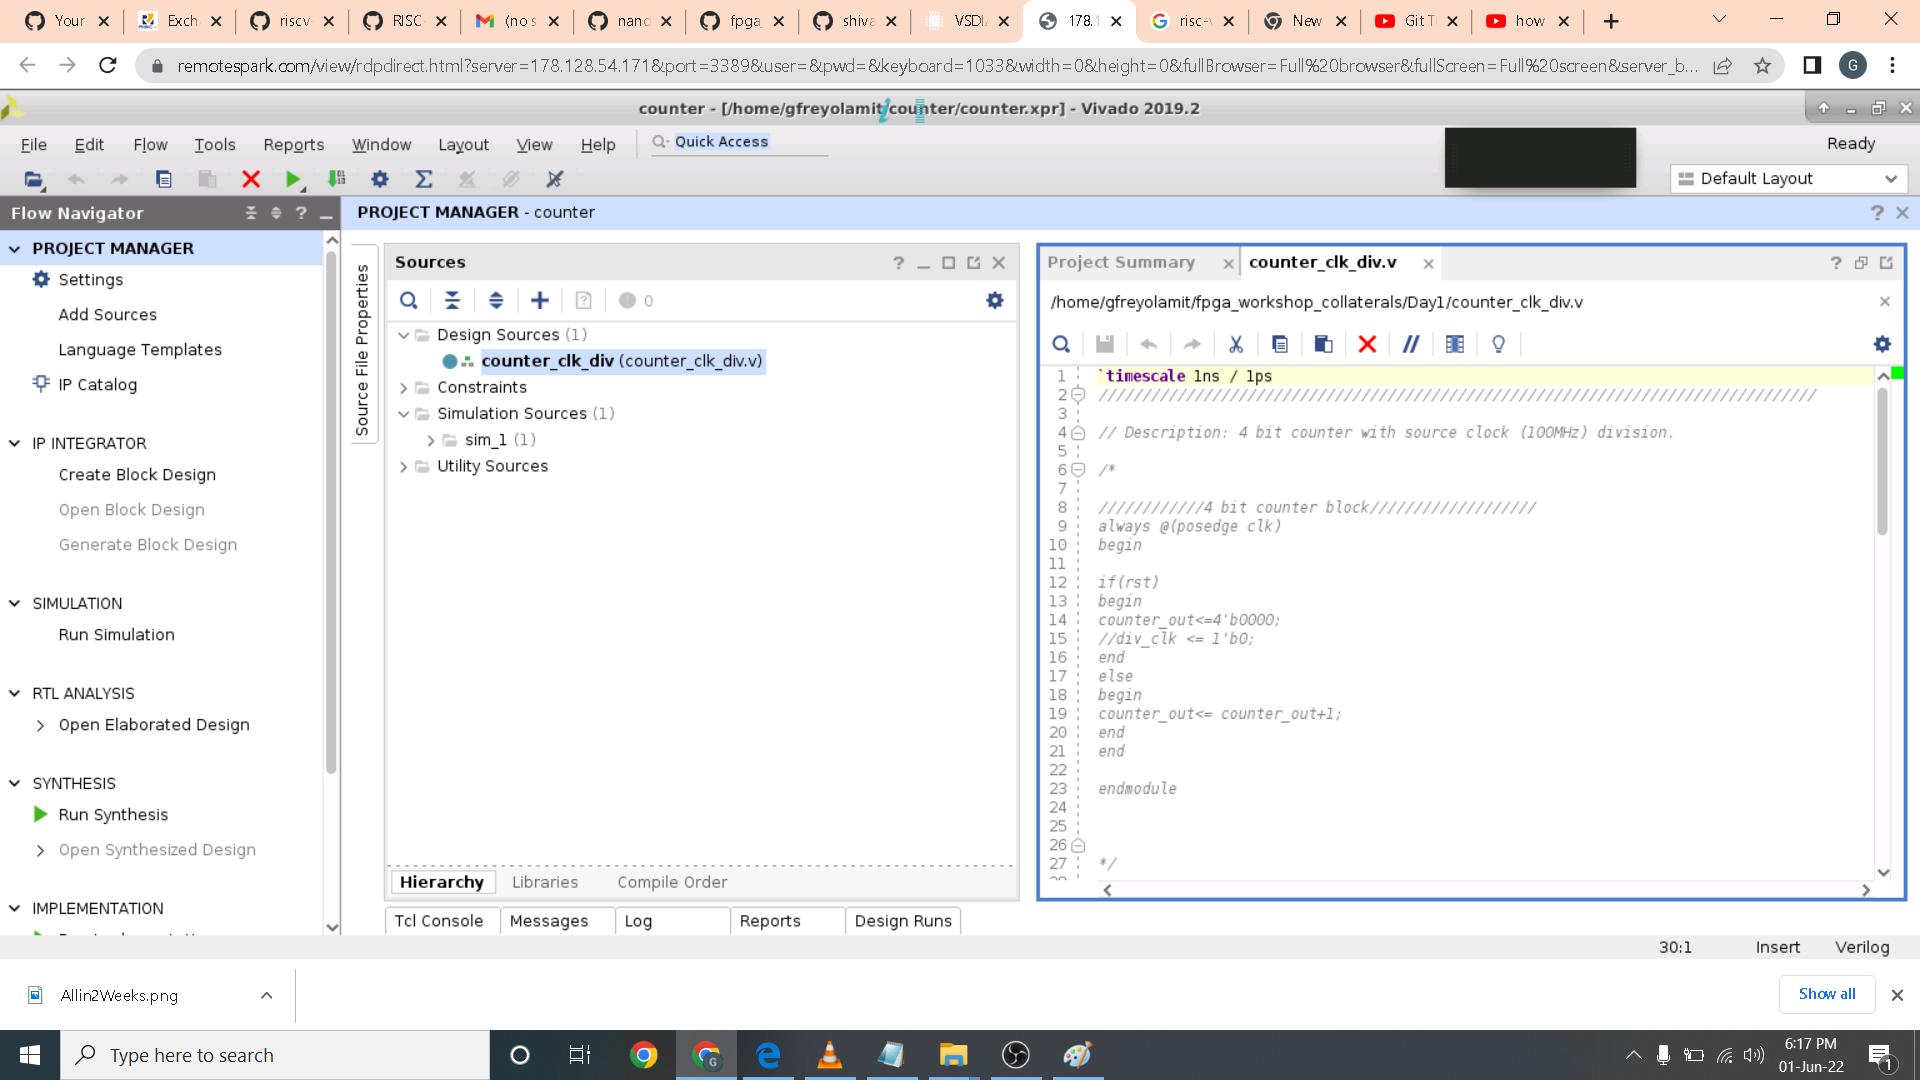This screenshot has height=1080, width=1920.
Task: Search in the Sources panel
Action: (x=409, y=301)
